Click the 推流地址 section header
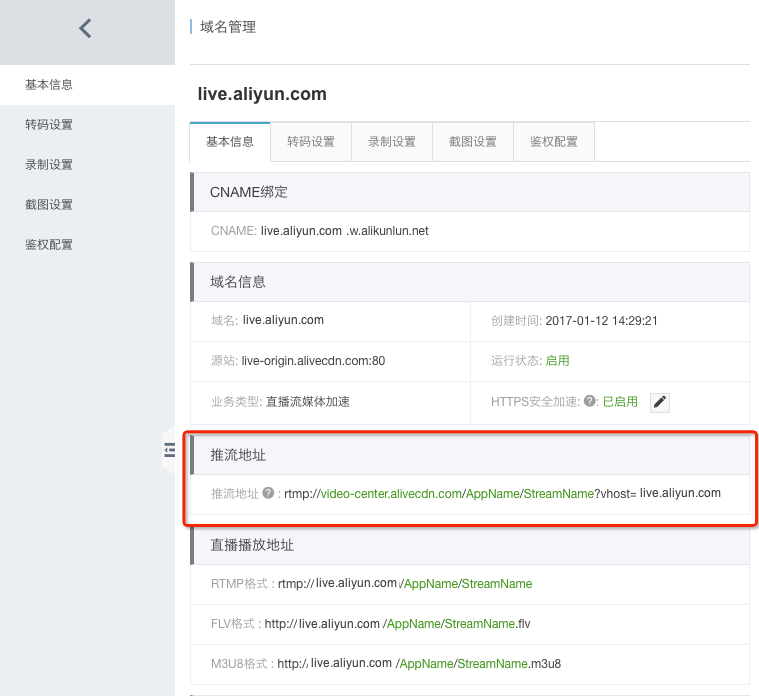Image resolution: width=759 pixels, height=696 pixels. tap(470, 455)
